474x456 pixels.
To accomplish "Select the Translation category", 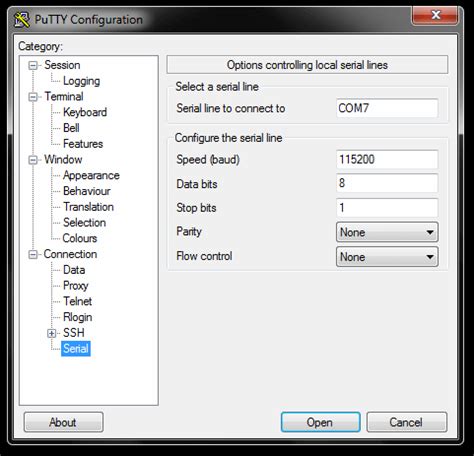I will pyautogui.click(x=89, y=207).
